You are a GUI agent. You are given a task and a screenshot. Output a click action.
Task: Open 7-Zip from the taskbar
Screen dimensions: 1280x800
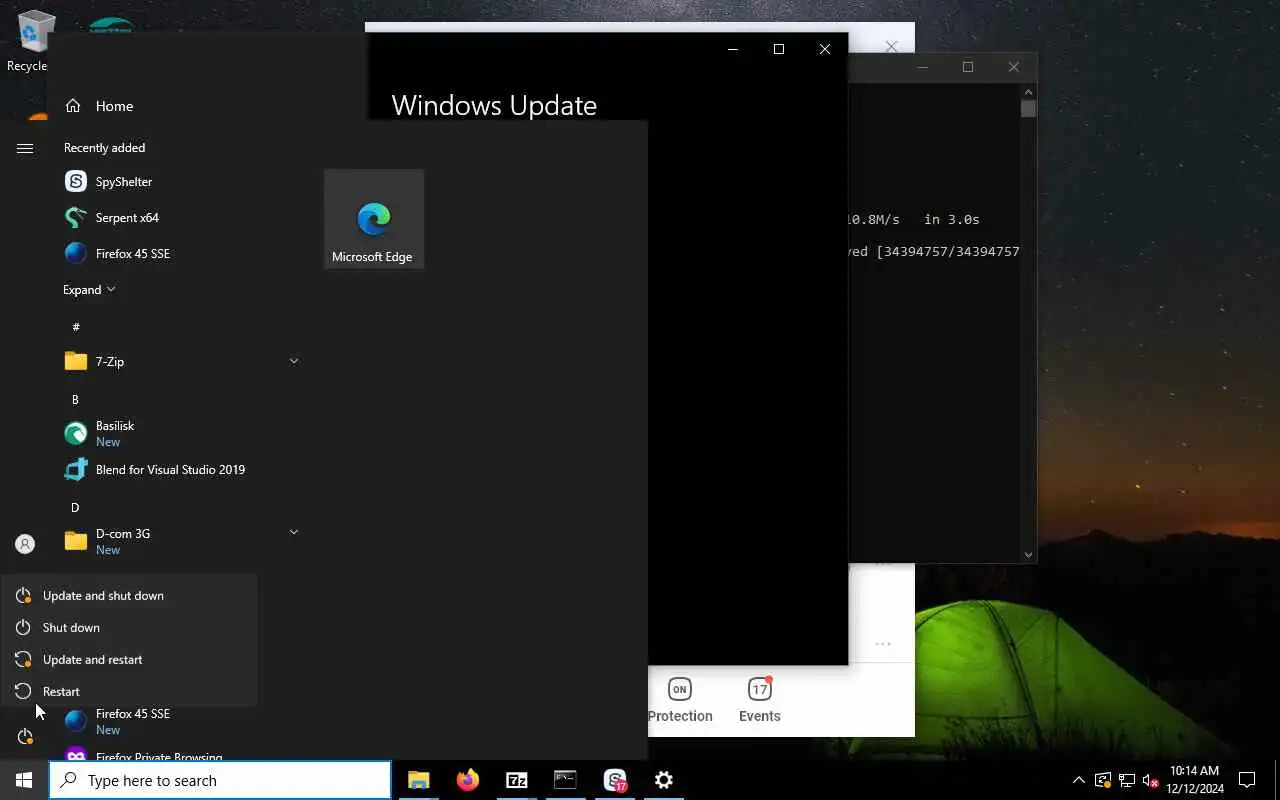pyautogui.click(x=516, y=780)
